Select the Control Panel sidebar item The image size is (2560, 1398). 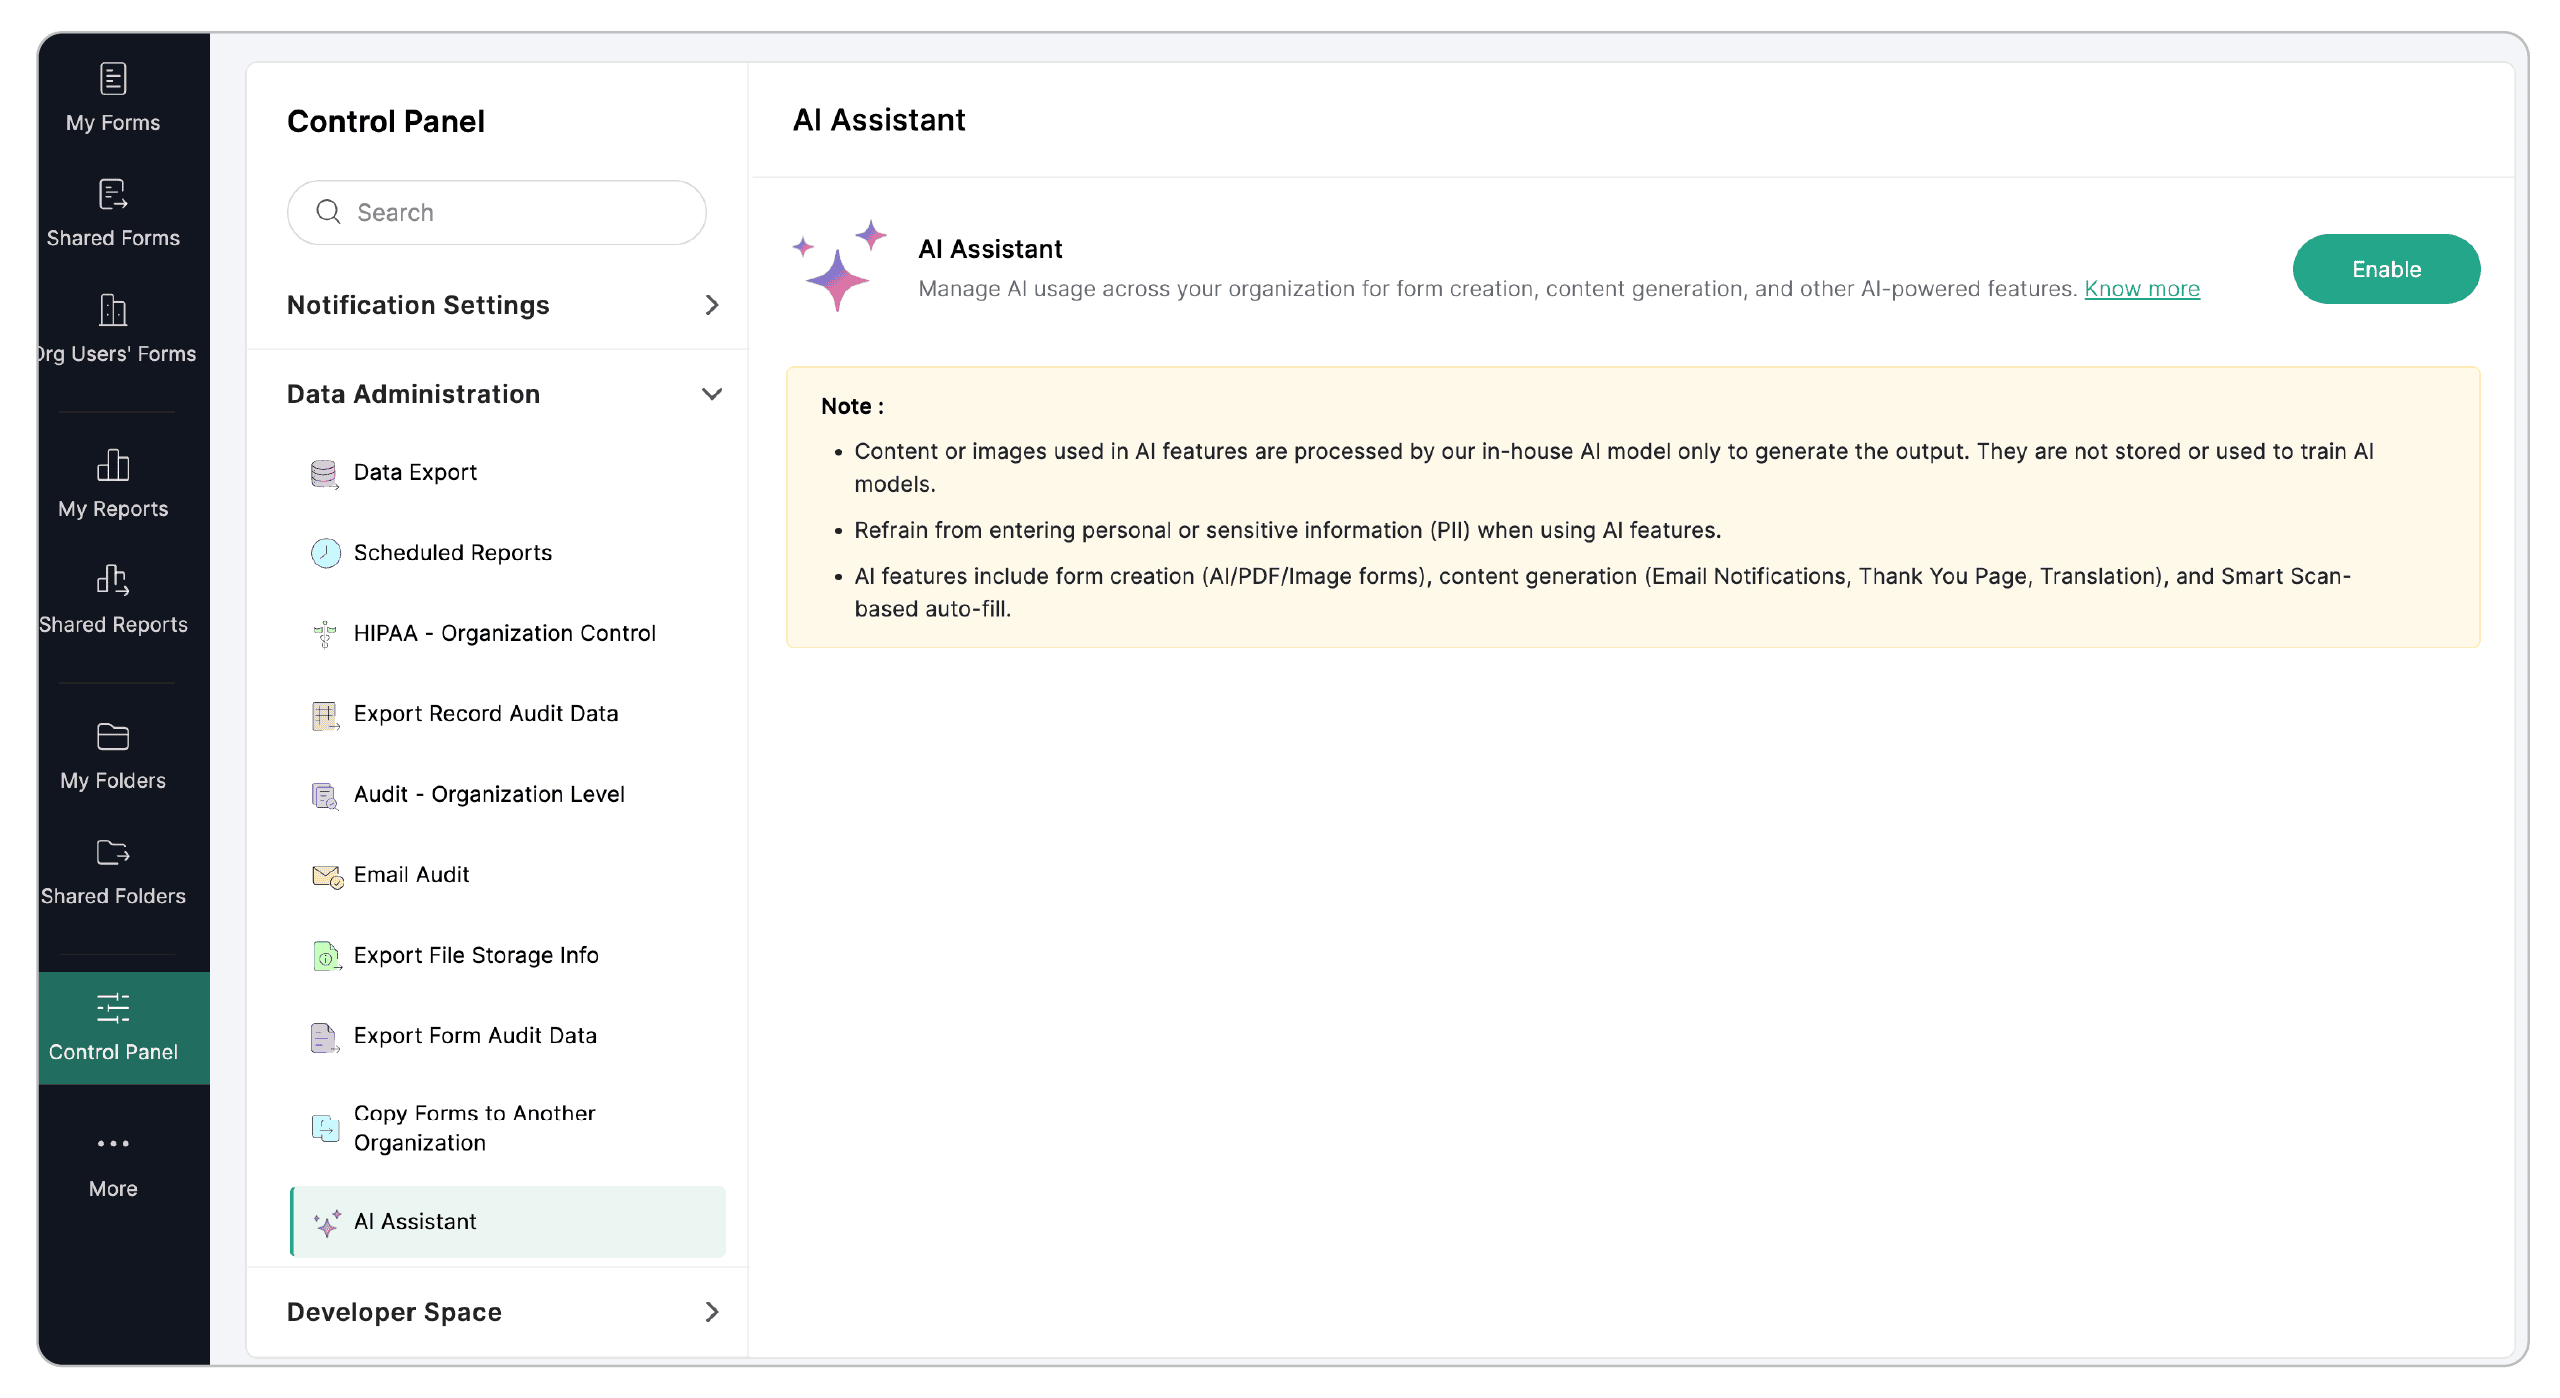point(113,1027)
